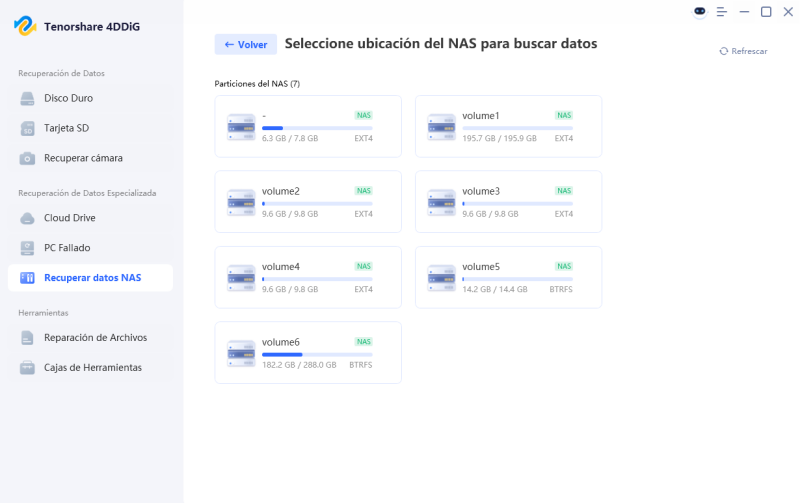Open Reparación de Archivos tool
Screen dimensions: 800x503
(90, 338)
